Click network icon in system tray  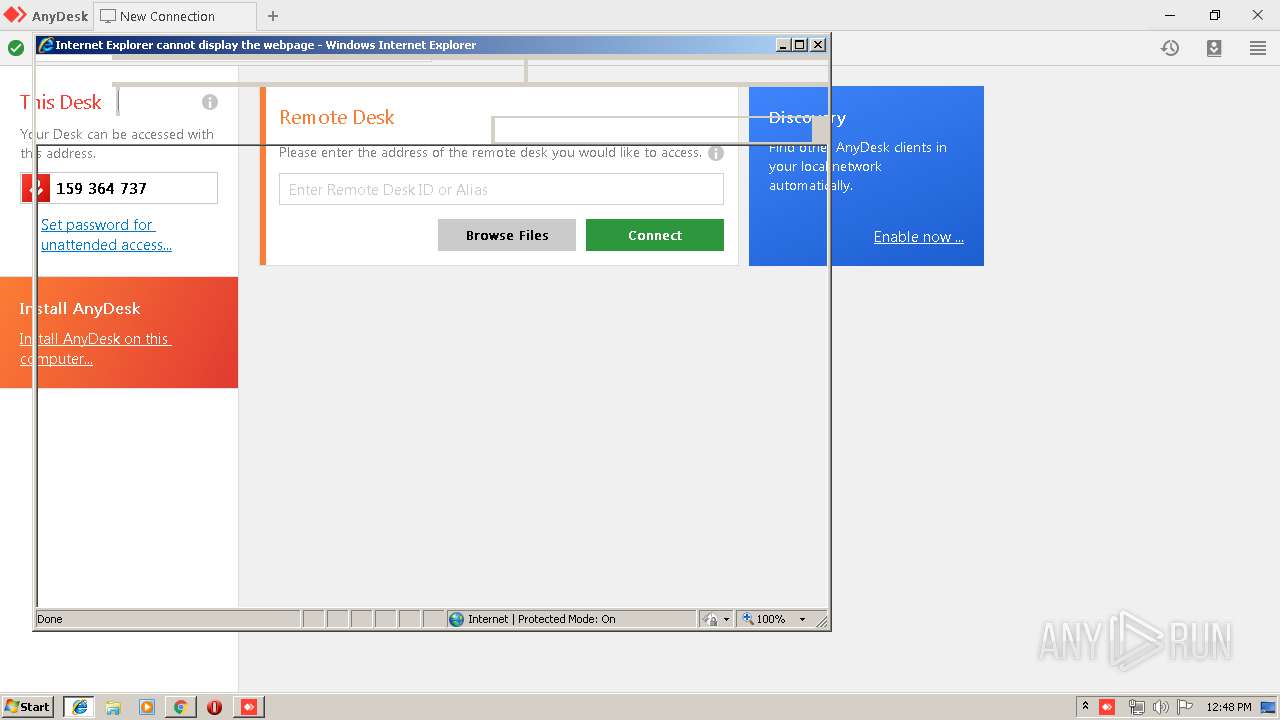point(1136,707)
